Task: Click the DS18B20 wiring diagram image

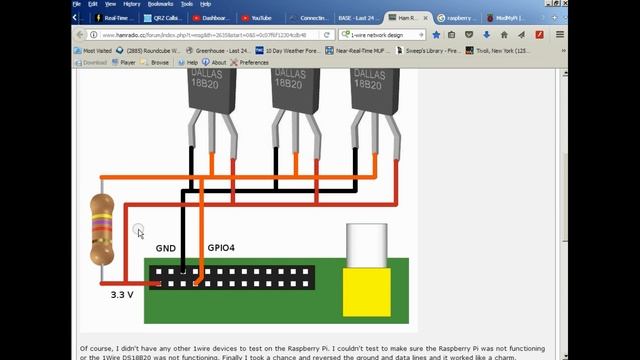Action: click(249, 200)
